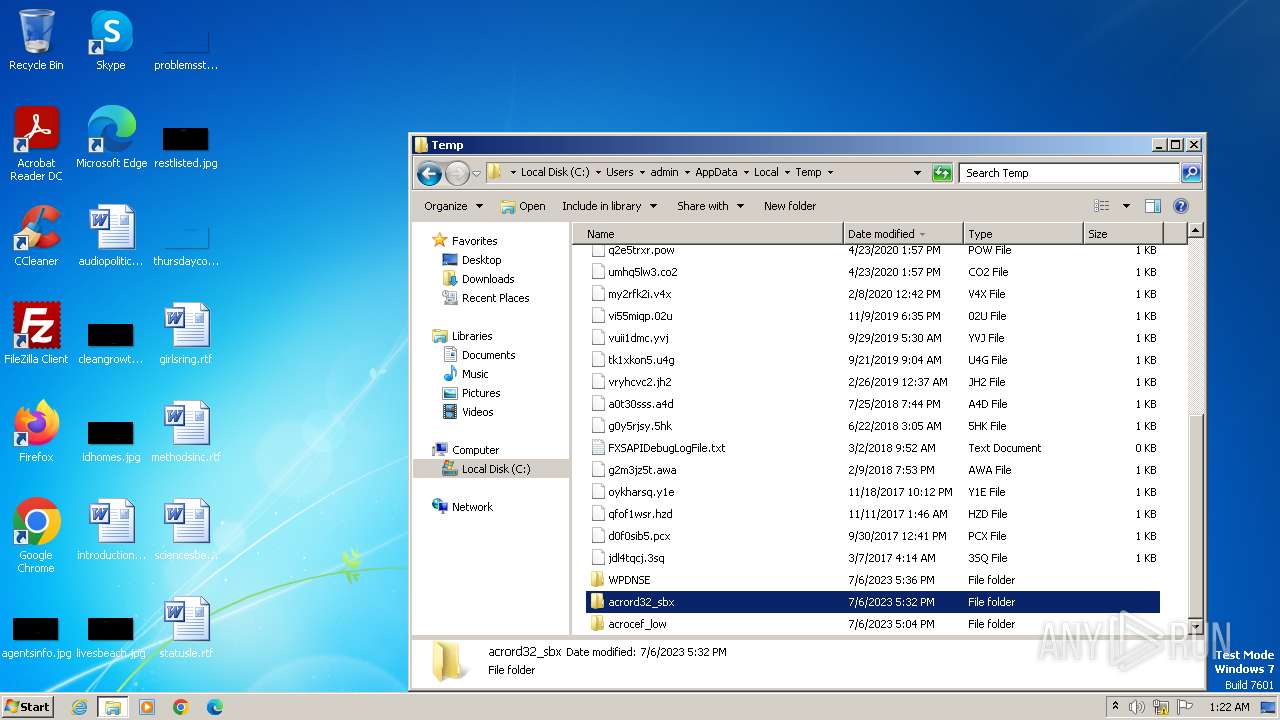Select the restlisted.jpg desktop file
Viewport: 1280px width, 720px height.
coord(186,146)
